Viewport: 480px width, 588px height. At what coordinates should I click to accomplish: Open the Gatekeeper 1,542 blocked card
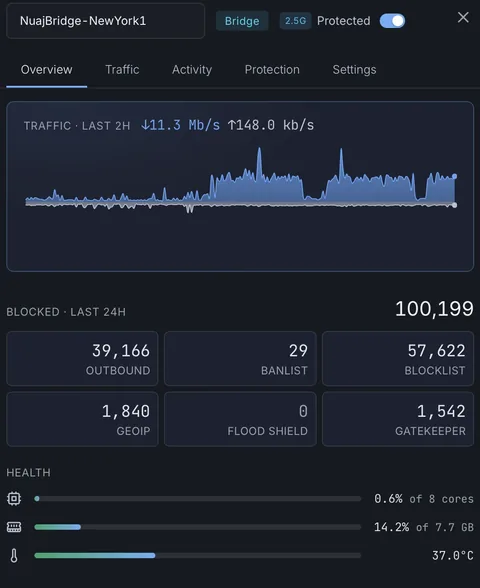(398, 419)
